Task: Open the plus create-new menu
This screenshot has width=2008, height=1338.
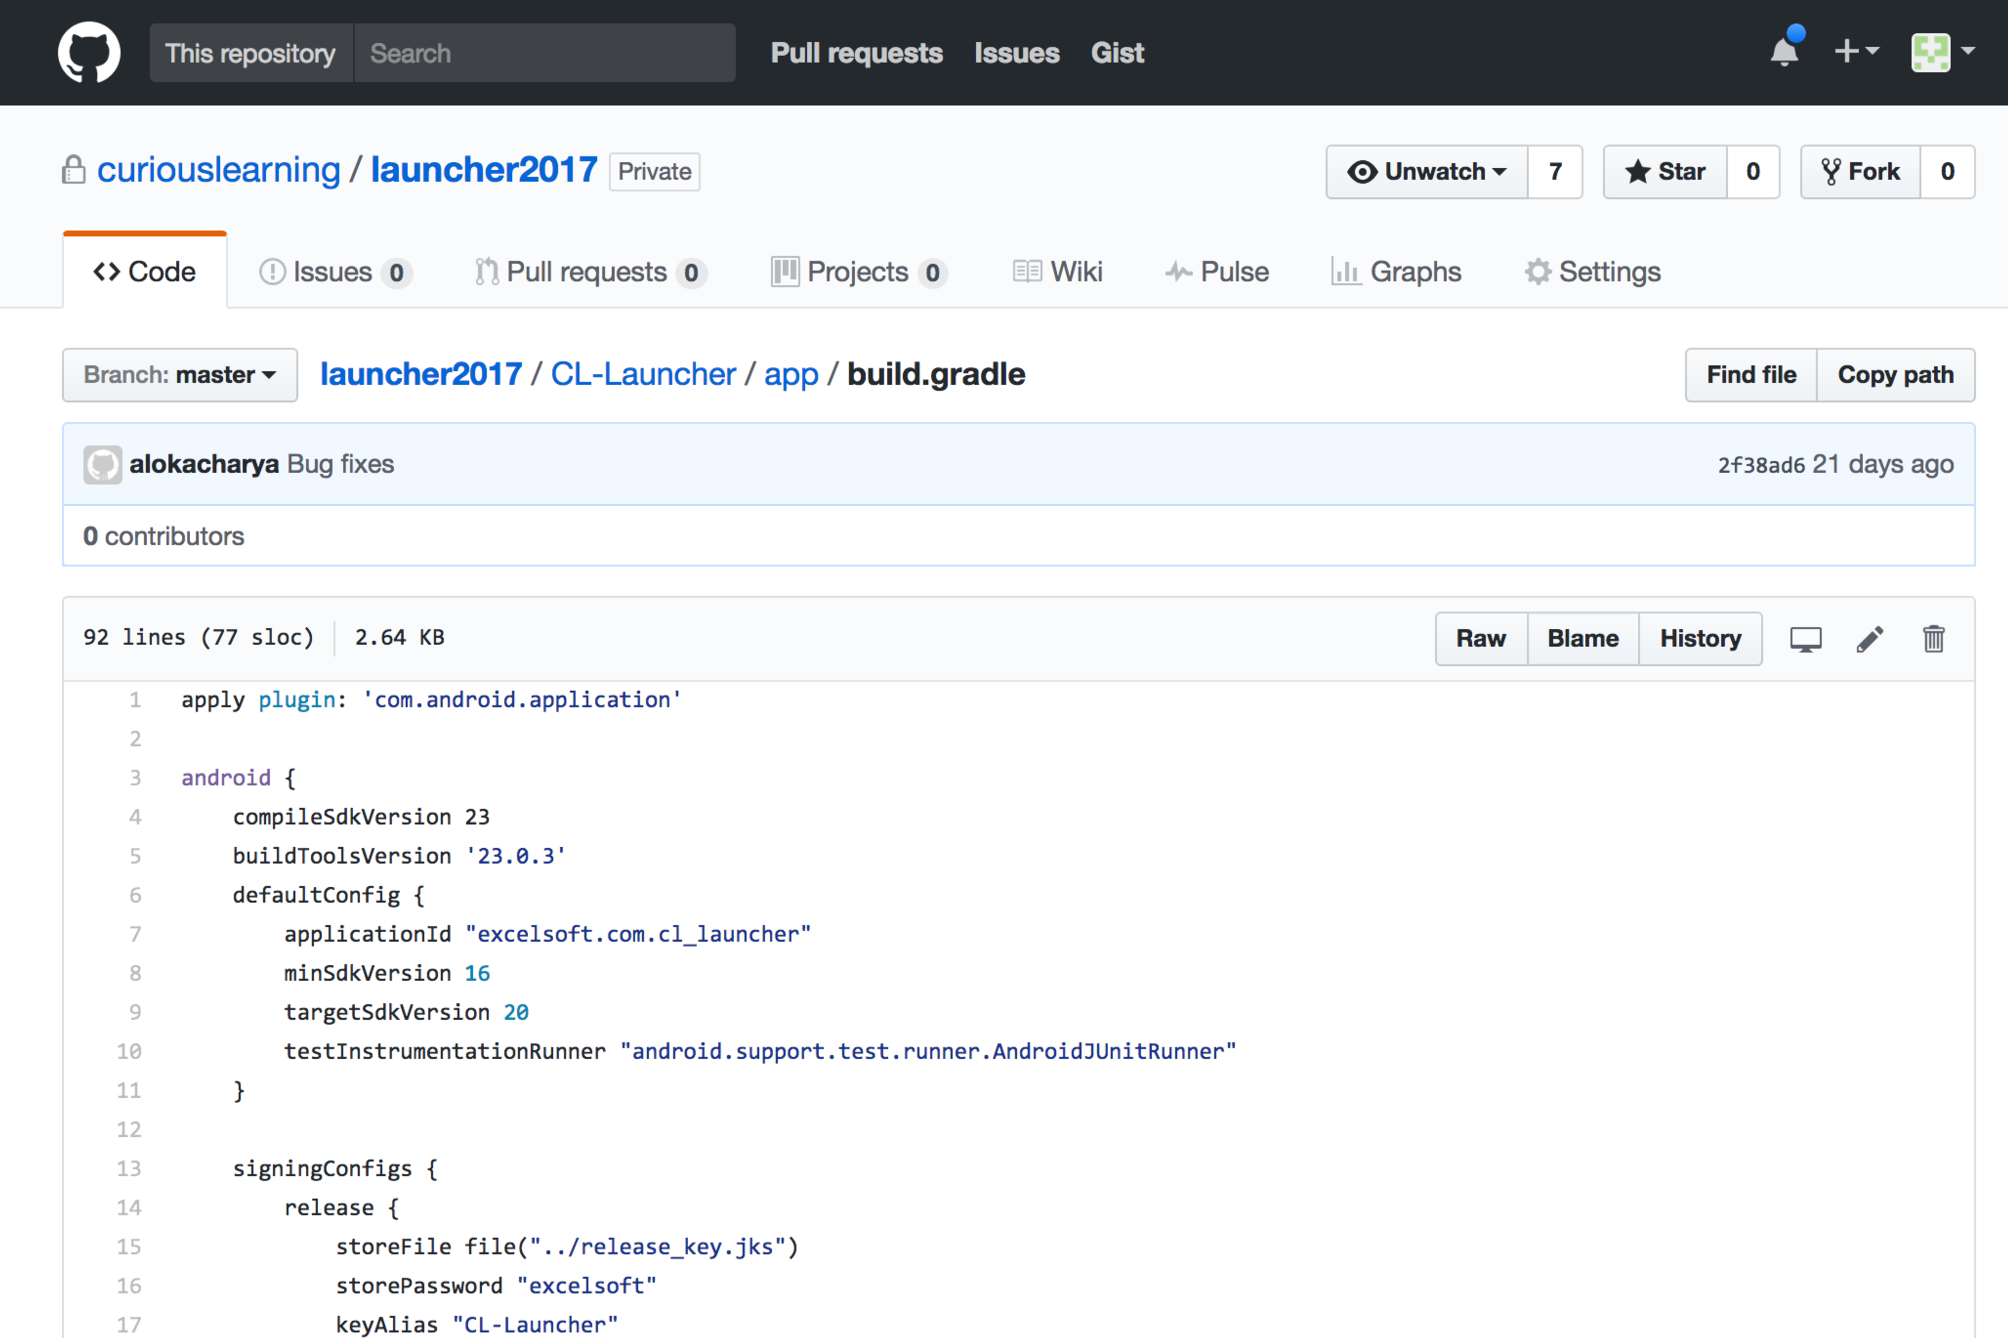Action: pos(1856,51)
